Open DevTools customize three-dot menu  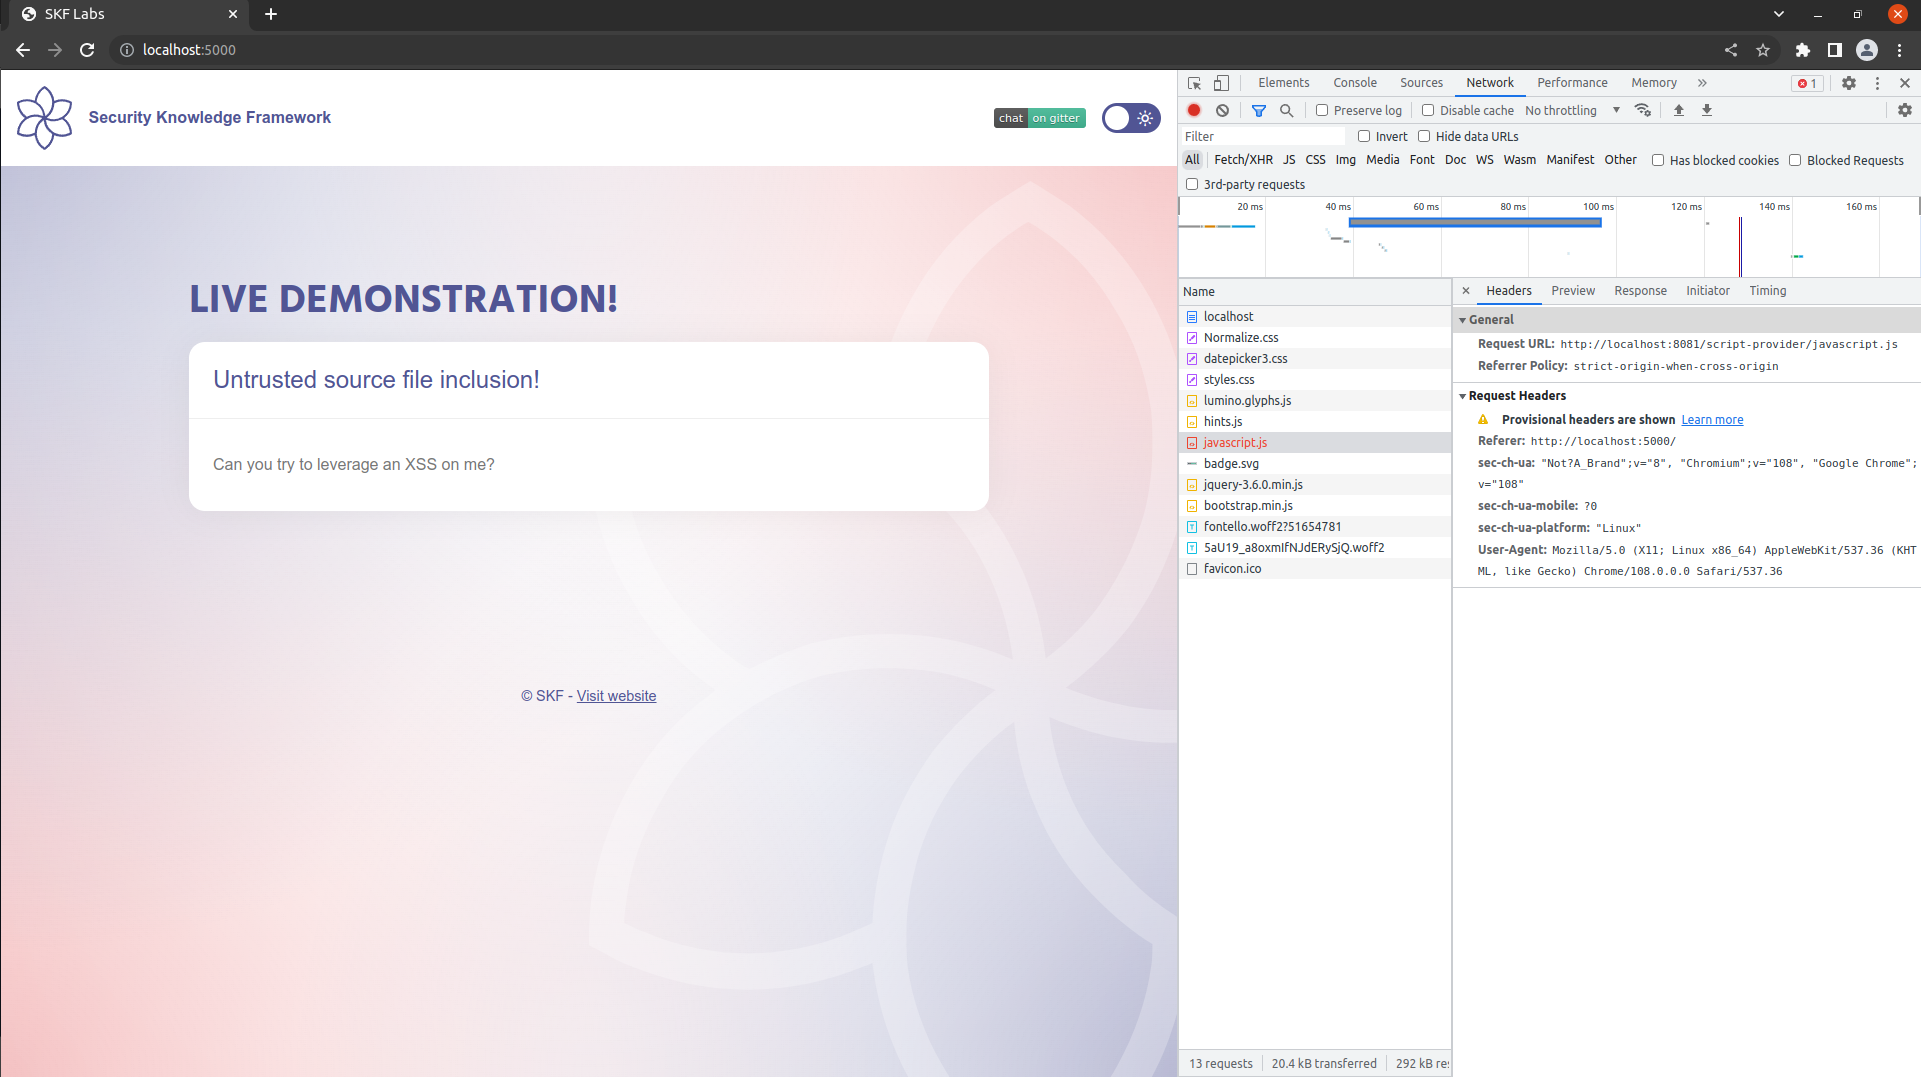[x=1877, y=83]
